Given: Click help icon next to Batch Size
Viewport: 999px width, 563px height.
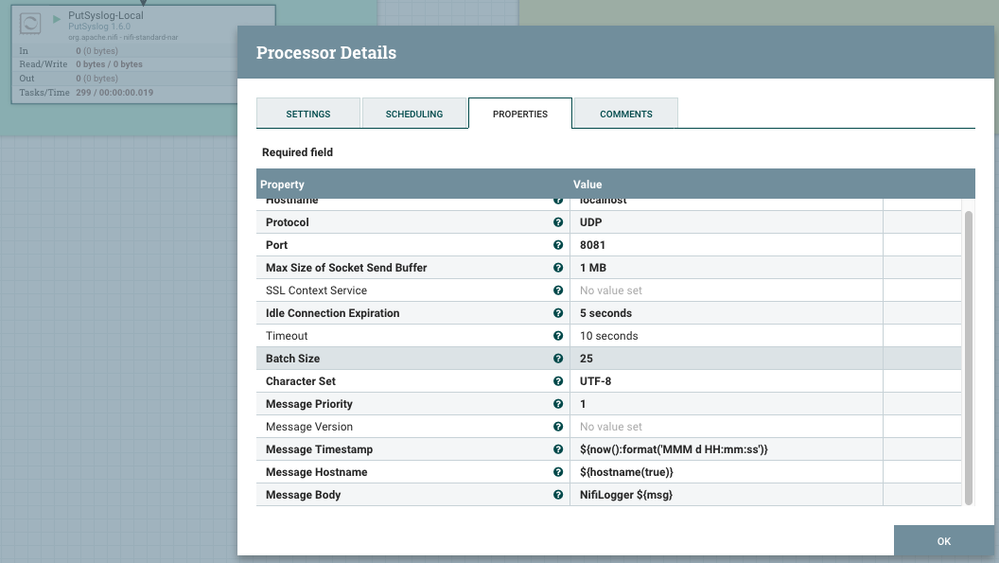Looking at the screenshot, I should pos(558,359).
